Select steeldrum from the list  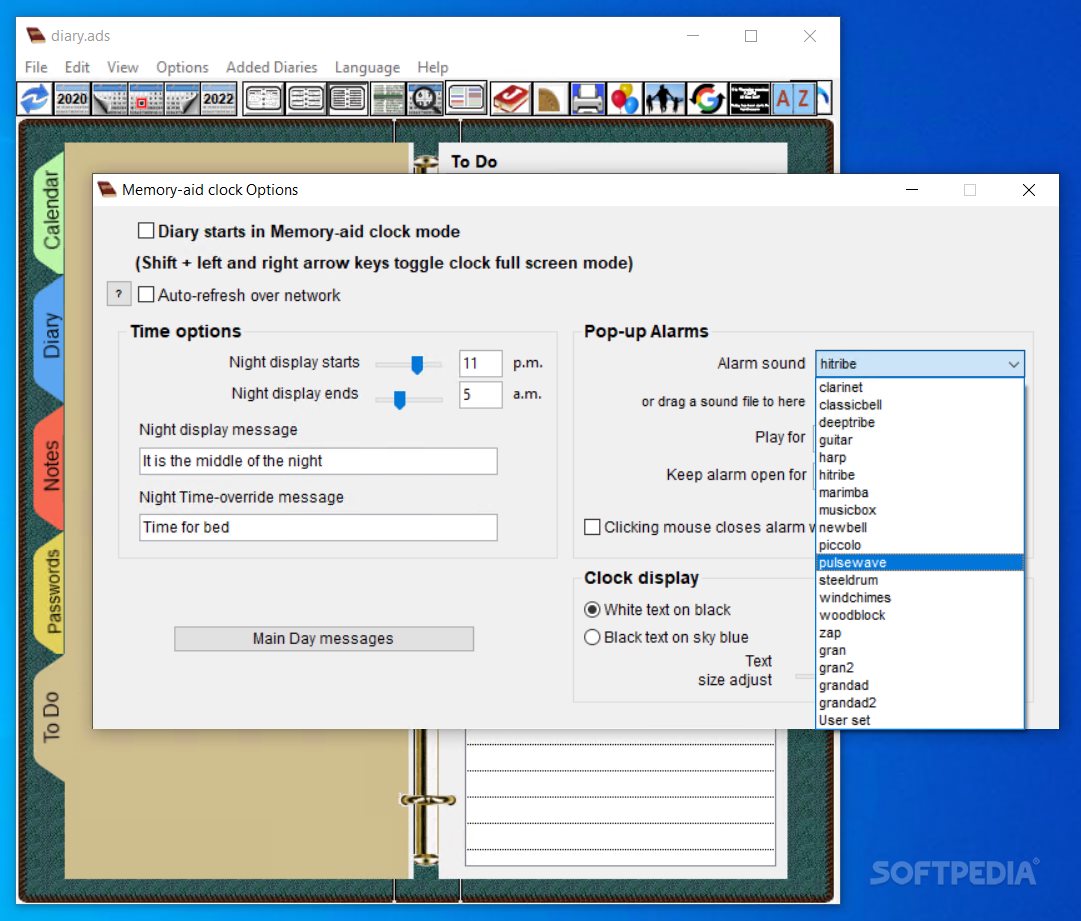tap(919, 580)
